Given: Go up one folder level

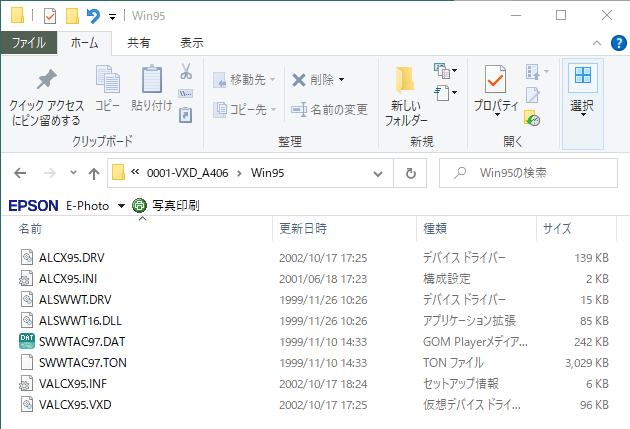Looking at the screenshot, I should click(x=94, y=174).
